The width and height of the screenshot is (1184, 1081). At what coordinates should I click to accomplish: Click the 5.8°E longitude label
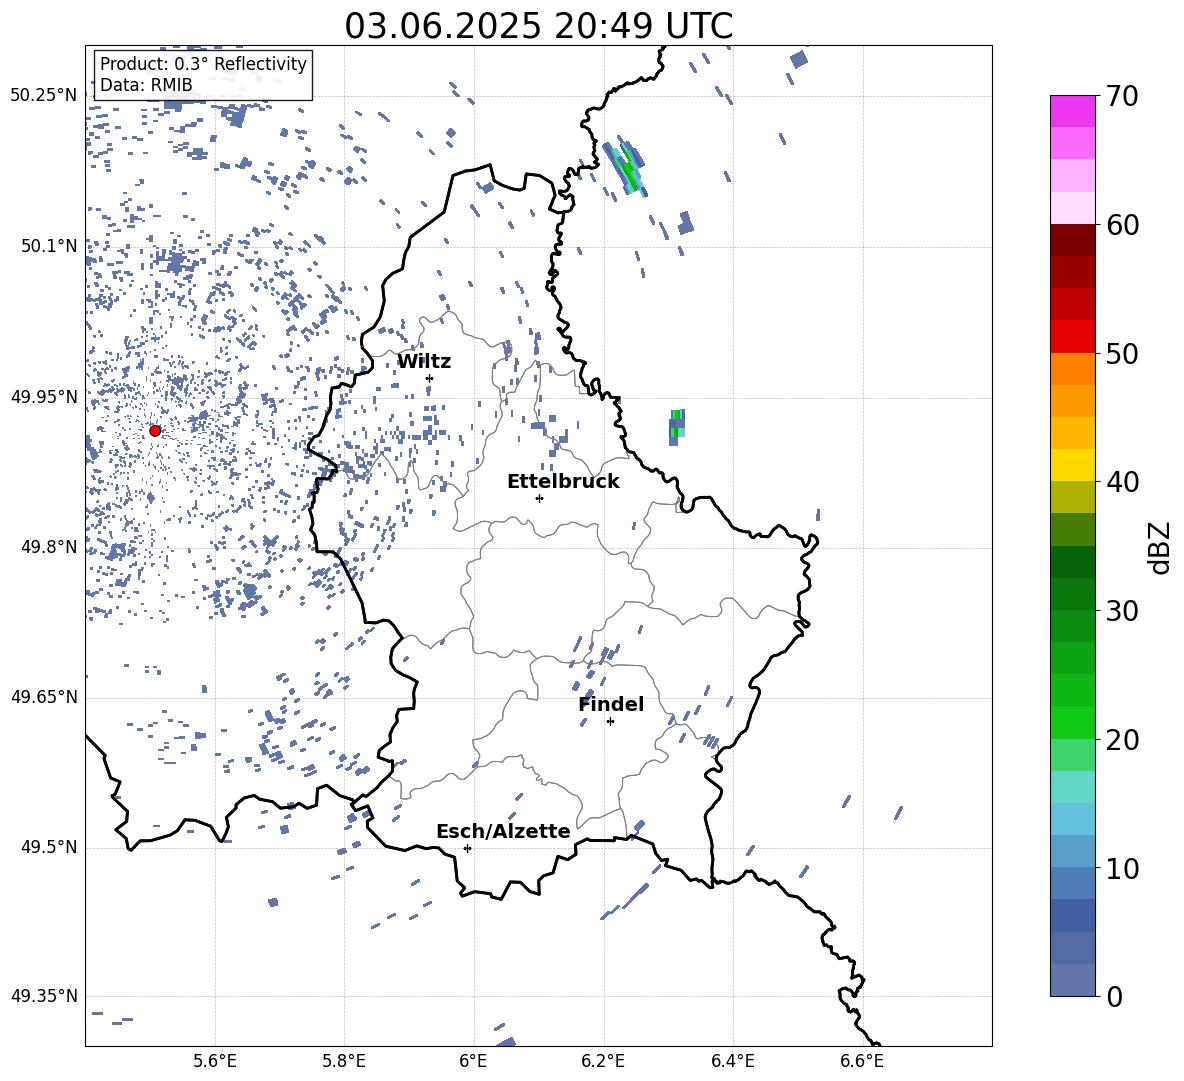click(x=344, y=1061)
